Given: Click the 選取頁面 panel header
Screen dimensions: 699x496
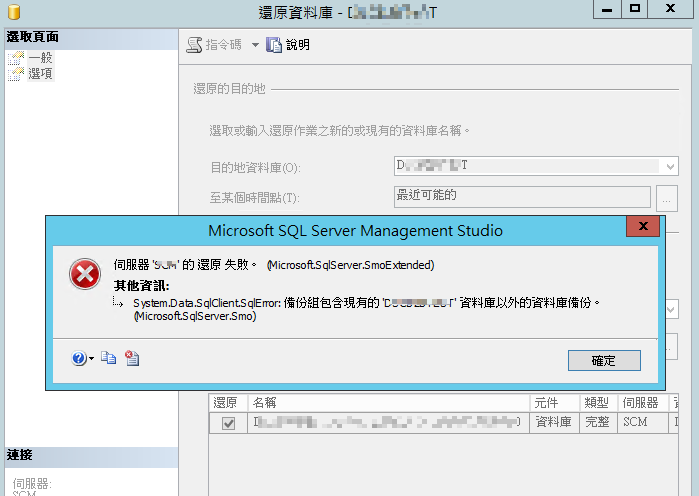Looking at the screenshot, I should point(91,37).
